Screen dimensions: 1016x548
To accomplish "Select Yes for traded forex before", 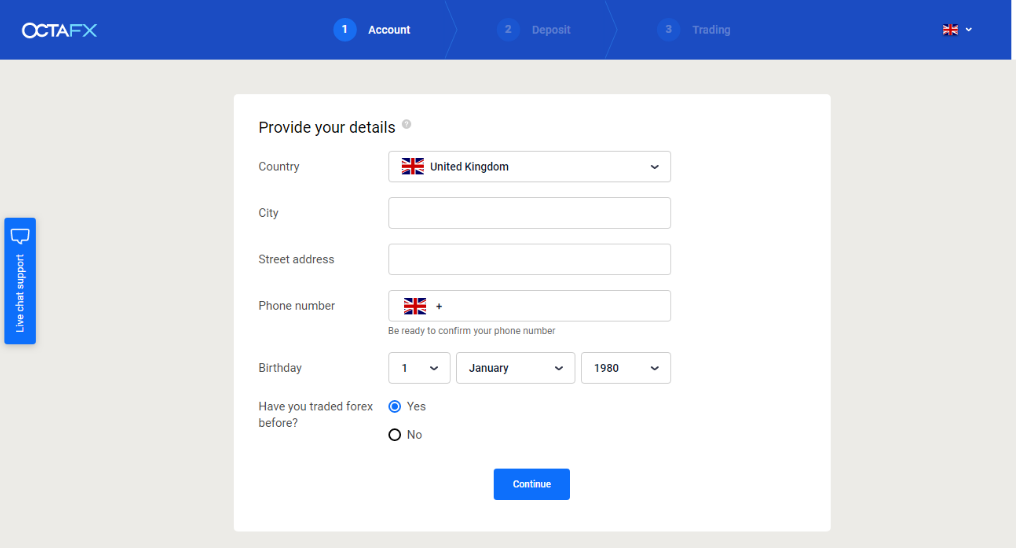I will click(x=395, y=407).
